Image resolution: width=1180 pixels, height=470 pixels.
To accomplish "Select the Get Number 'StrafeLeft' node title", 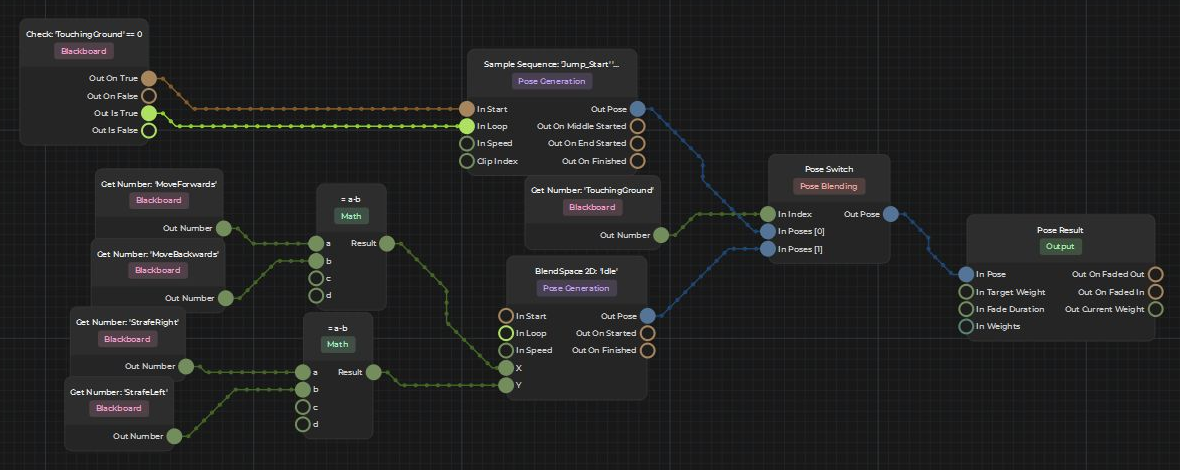I will [x=119, y=392].
